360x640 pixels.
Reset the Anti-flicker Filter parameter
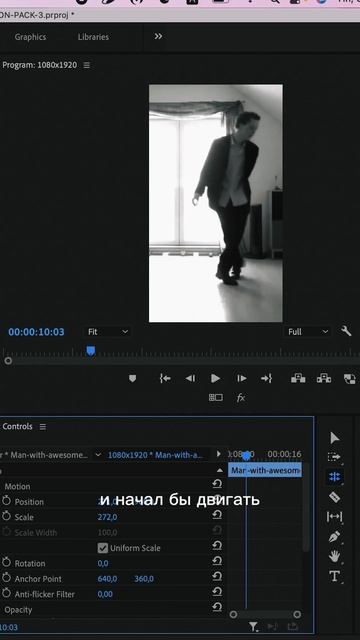[217, 592]
